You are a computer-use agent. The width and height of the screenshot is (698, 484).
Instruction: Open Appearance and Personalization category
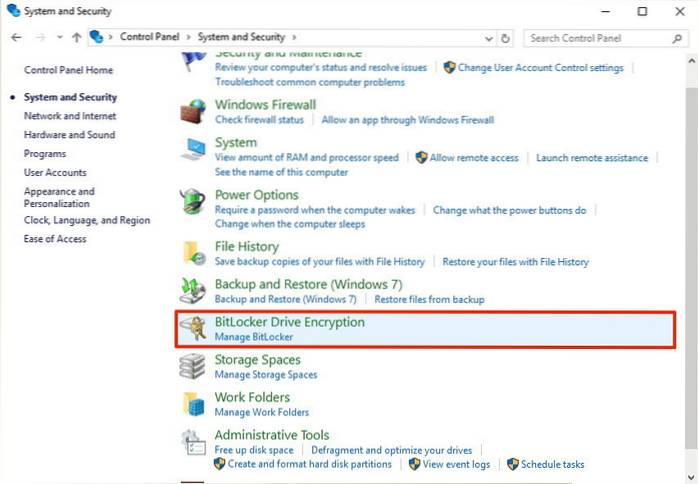point(59,197)
